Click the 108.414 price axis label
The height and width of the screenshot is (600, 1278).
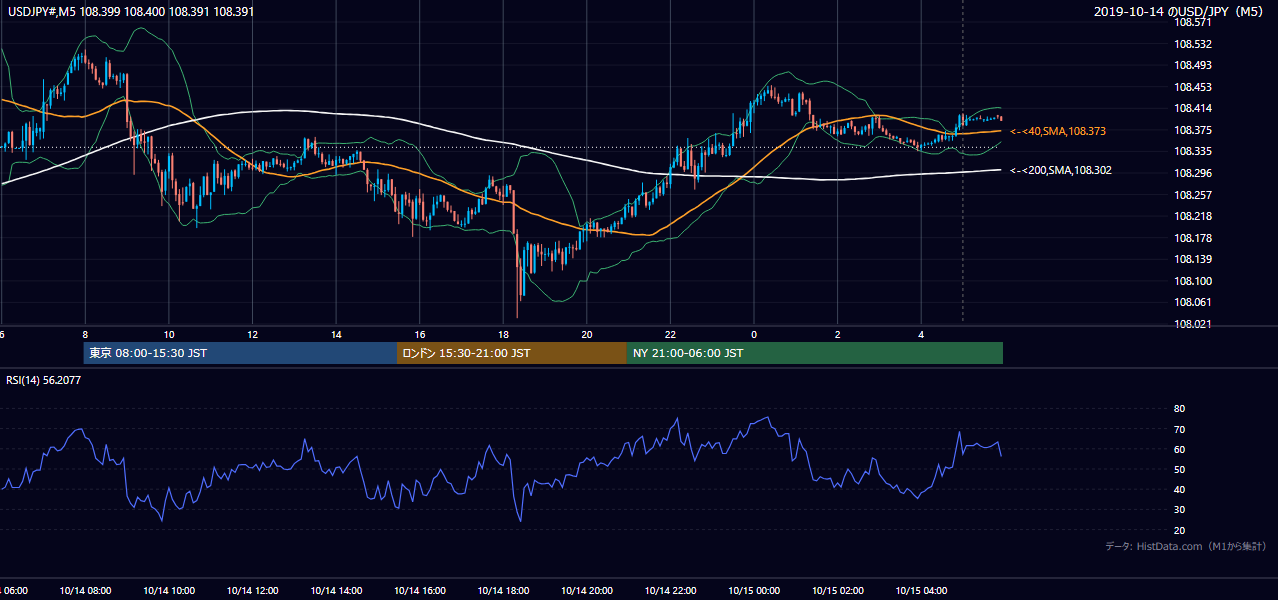[1194, 108]
